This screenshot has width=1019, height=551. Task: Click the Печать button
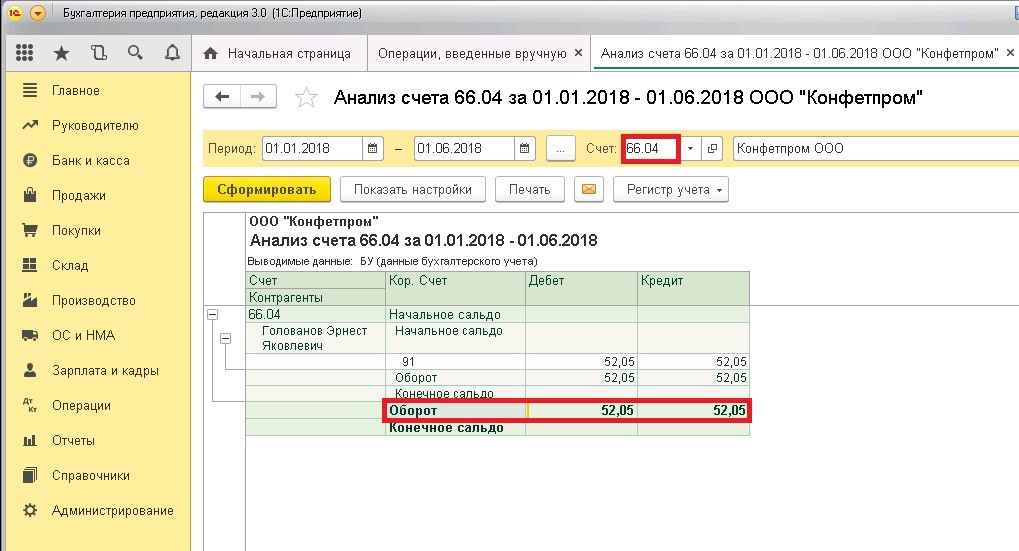click(x=530, y=189)
